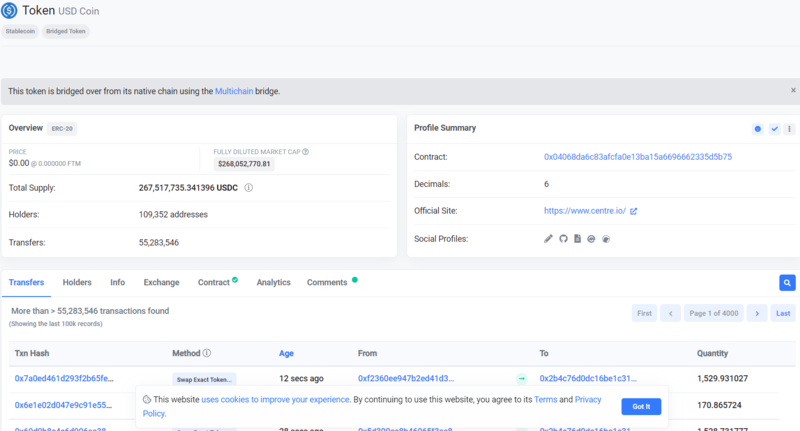Screen dimensions: 800x431
Task: Click the blue search button beside the tabs
Action: 787,283
